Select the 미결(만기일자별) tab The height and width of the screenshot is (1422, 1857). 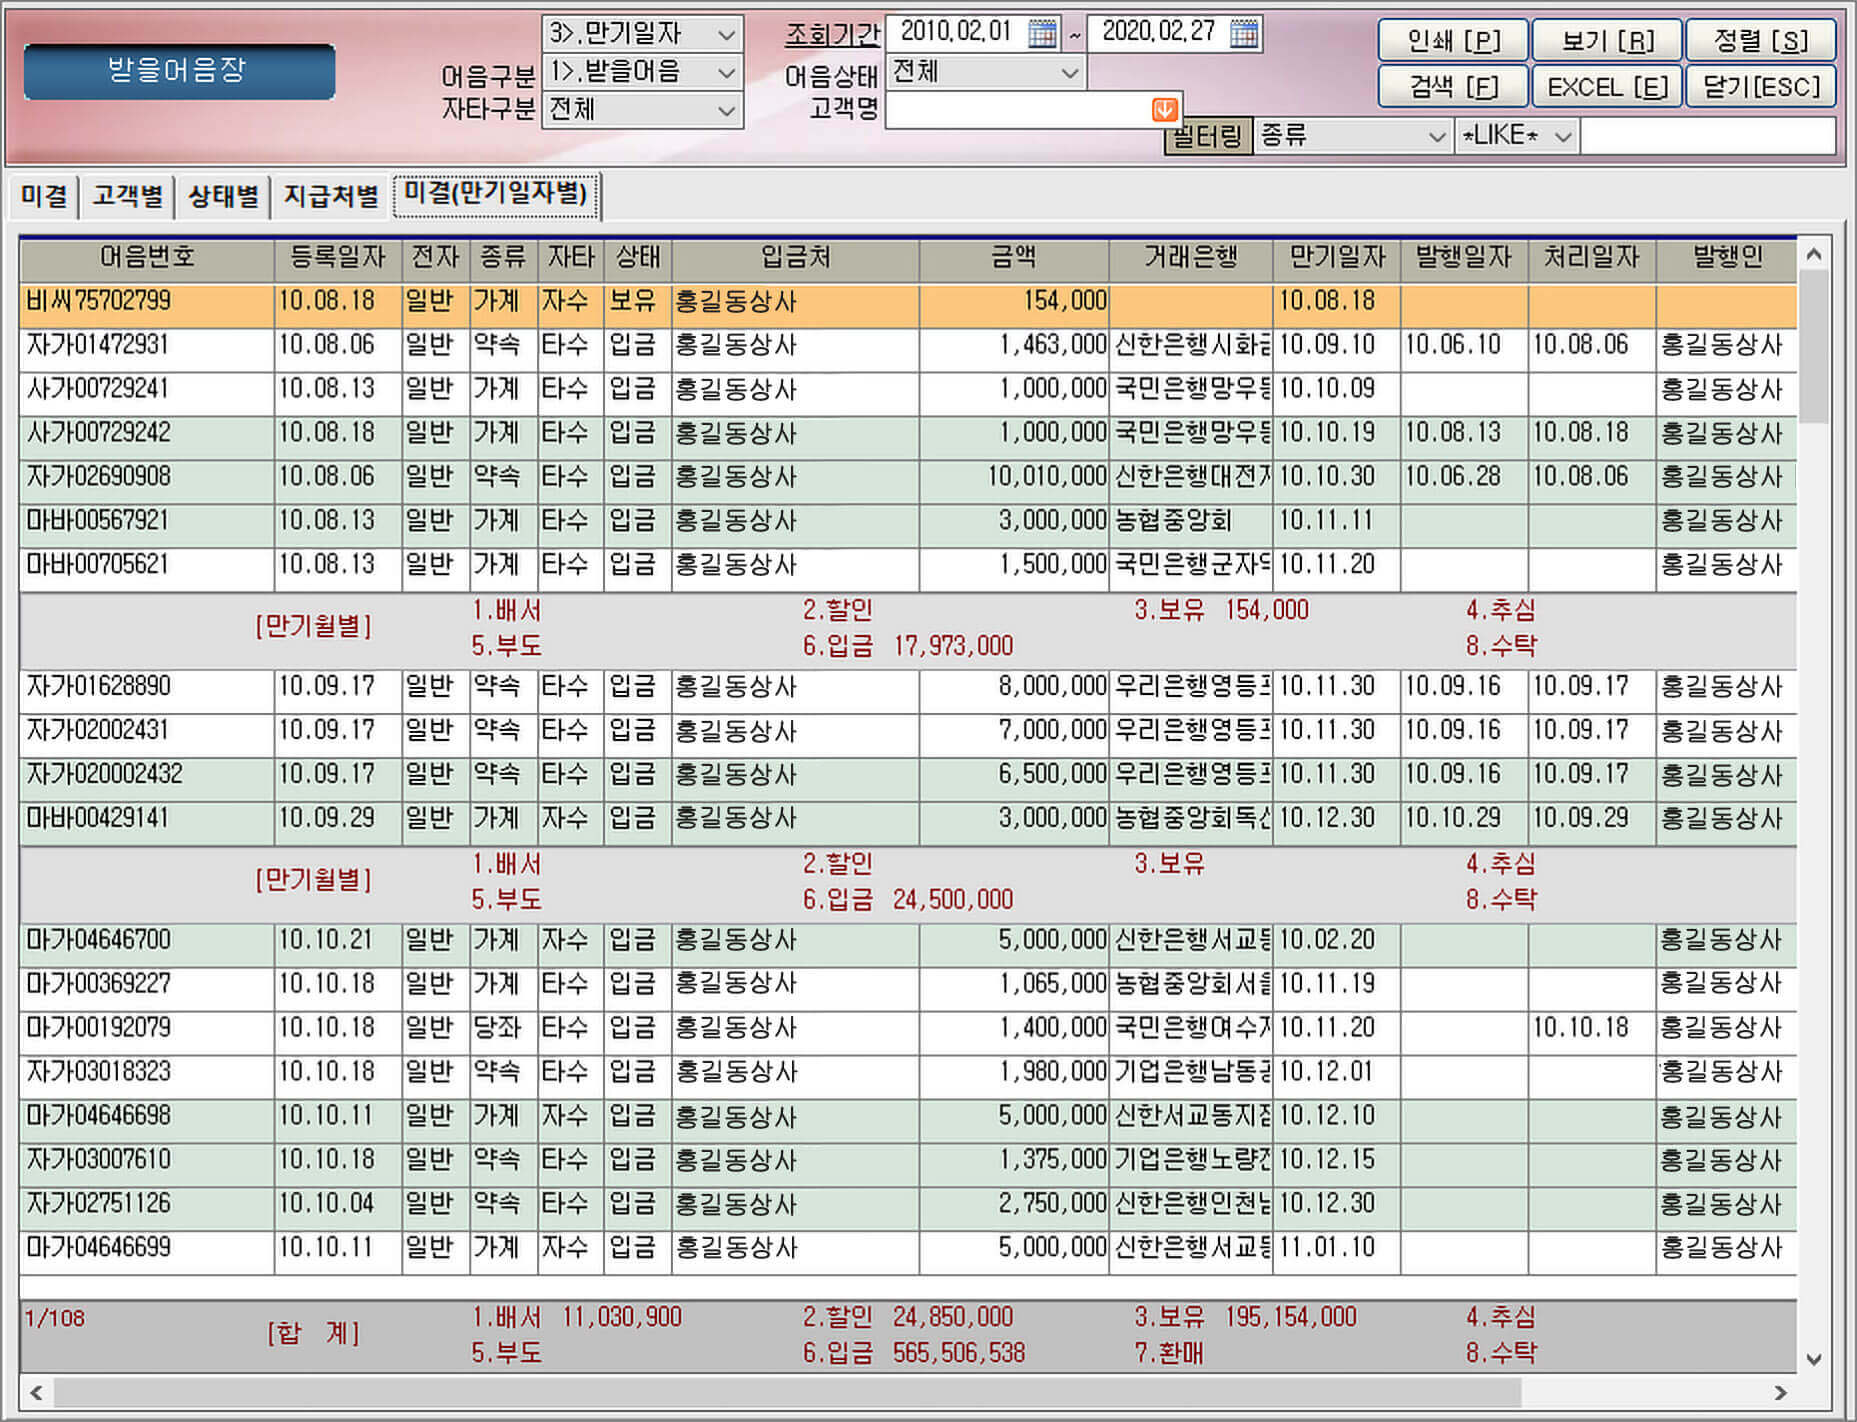(496, 194)
